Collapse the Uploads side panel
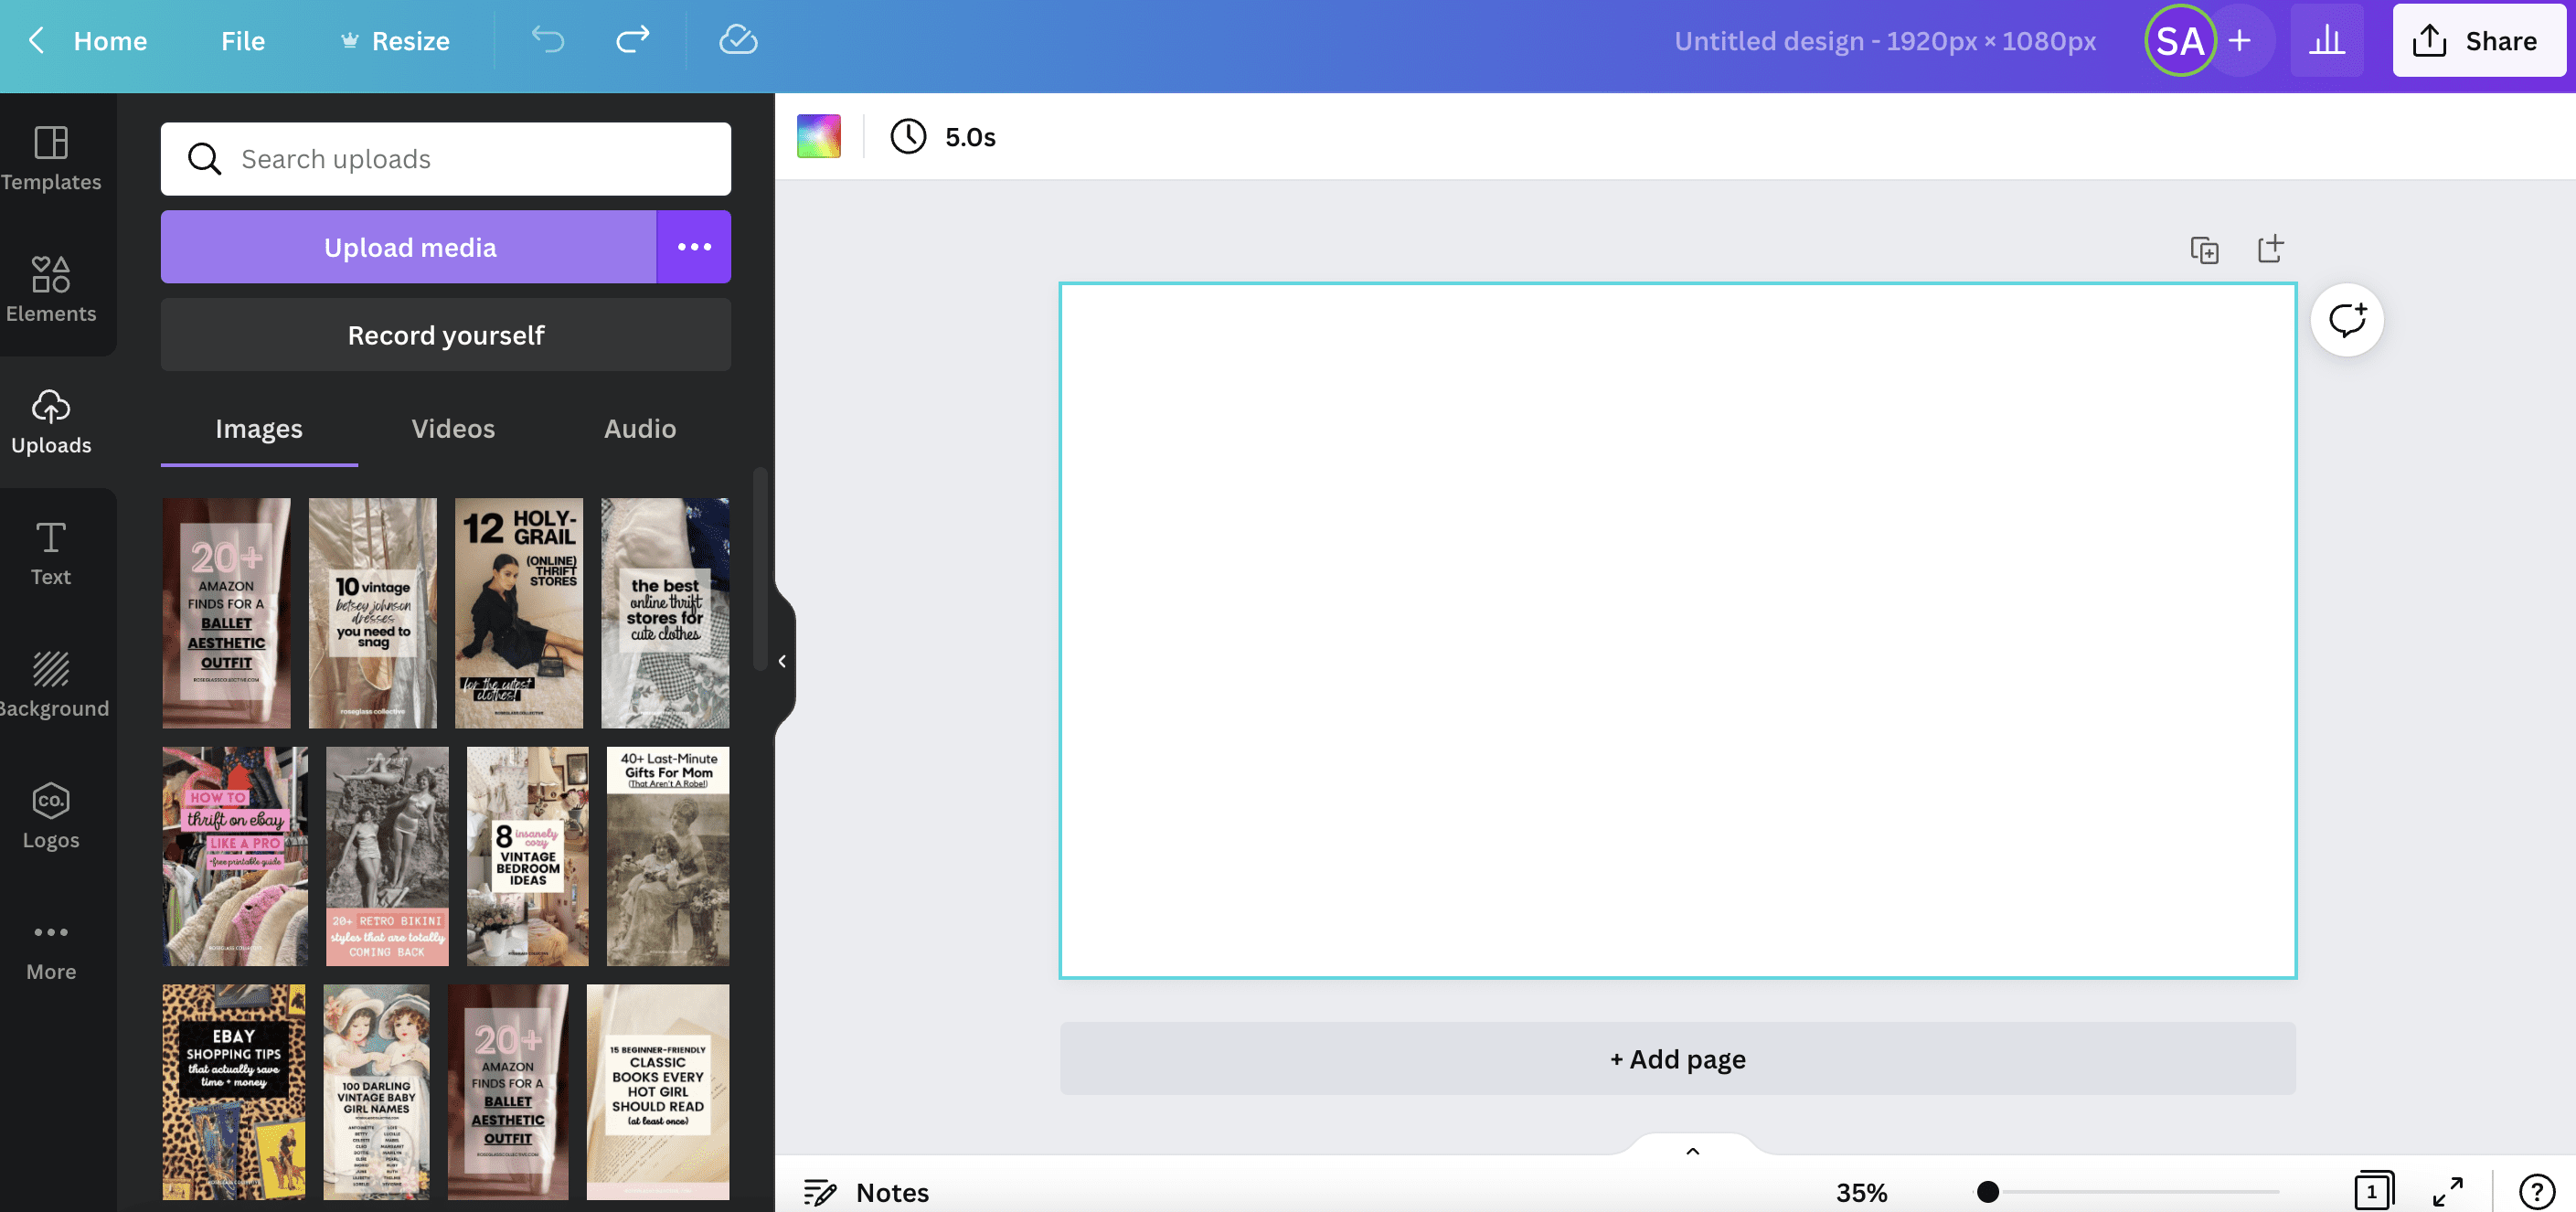 point(782,660)
